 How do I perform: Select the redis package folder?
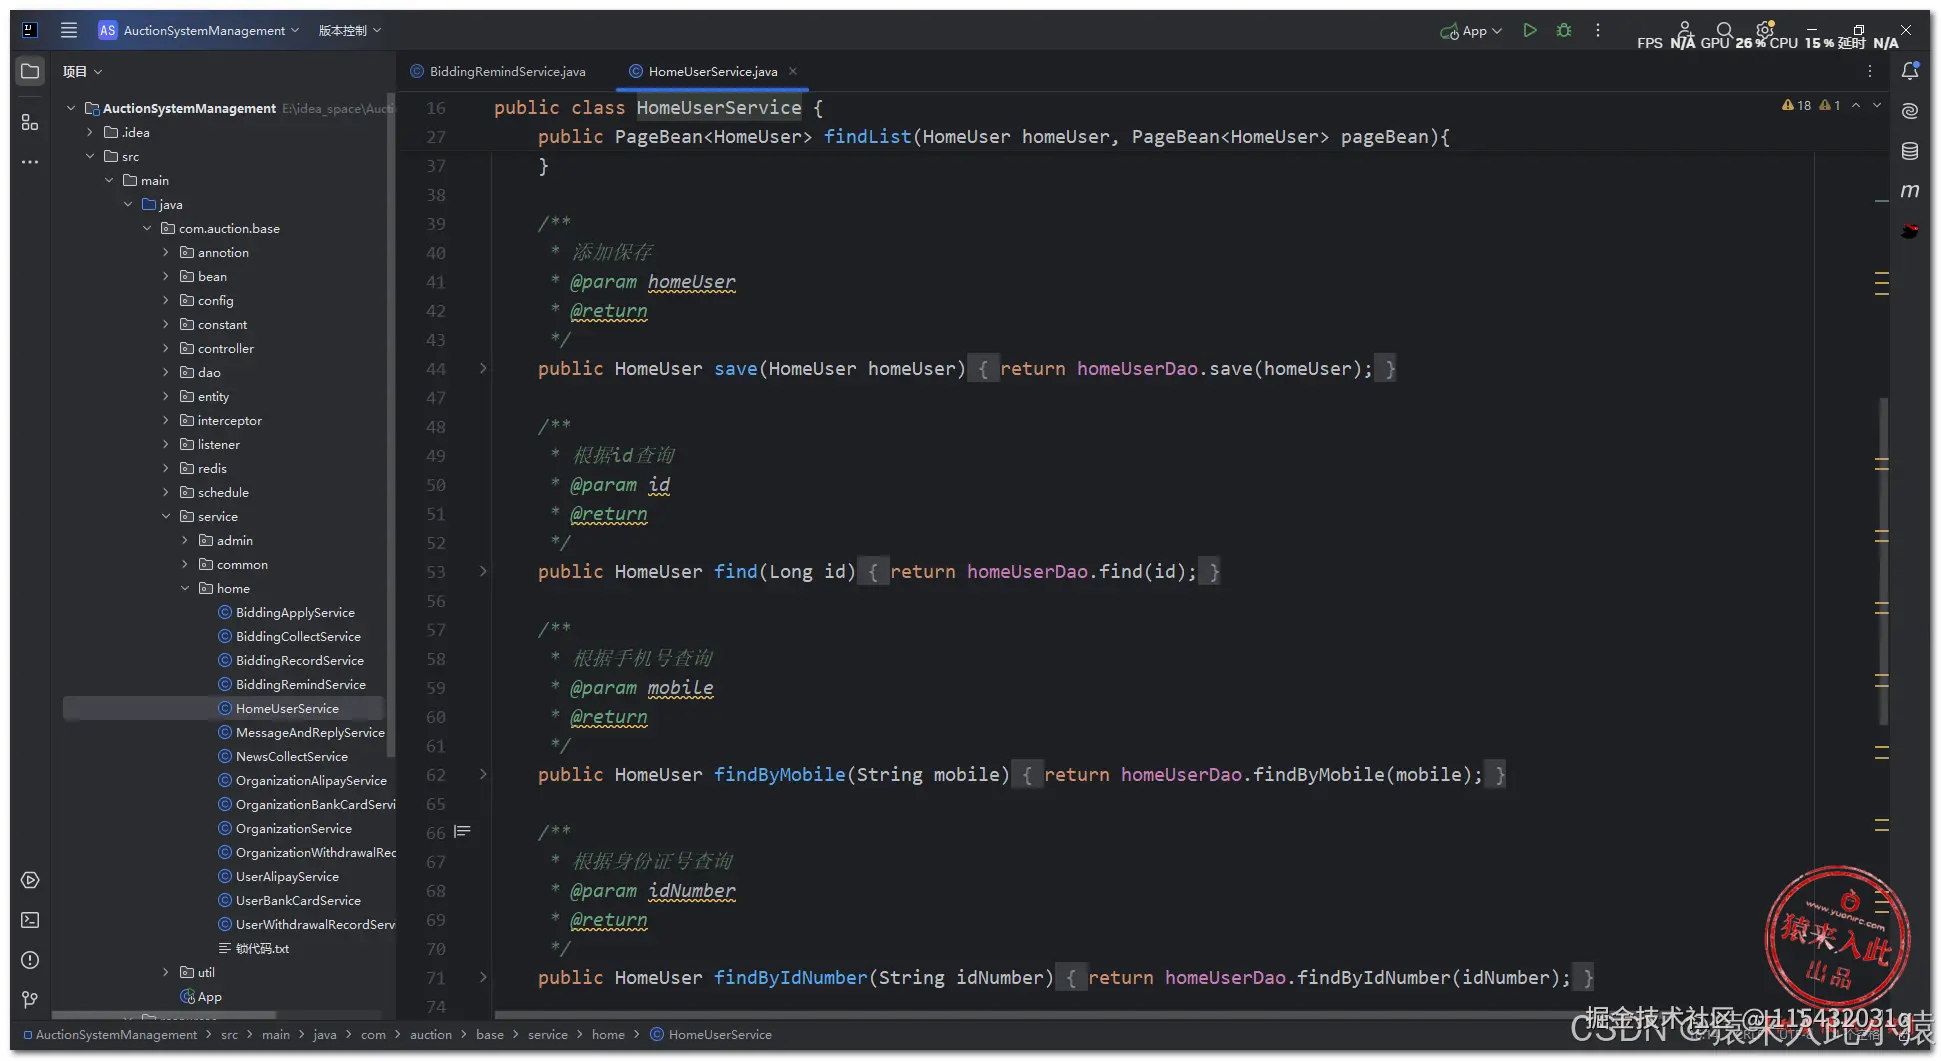[203, 468]
